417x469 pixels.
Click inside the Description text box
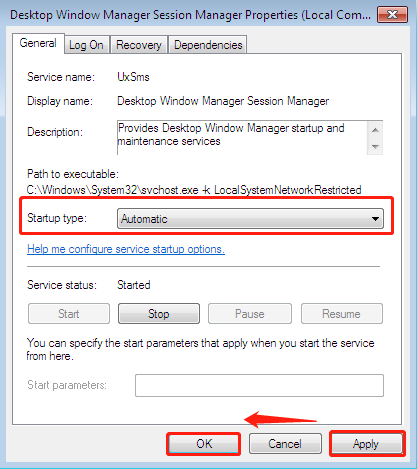(x=242, y=138)
